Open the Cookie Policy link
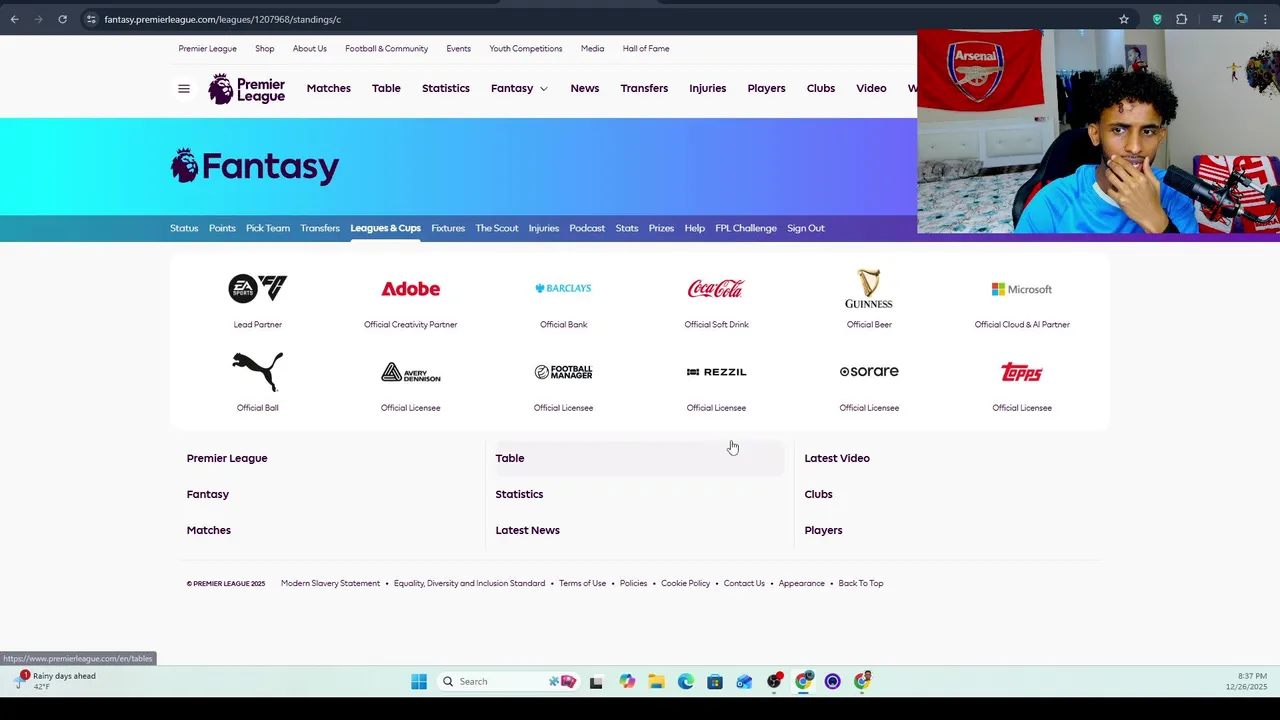The image size is (1280, 720). pos(685,583)
